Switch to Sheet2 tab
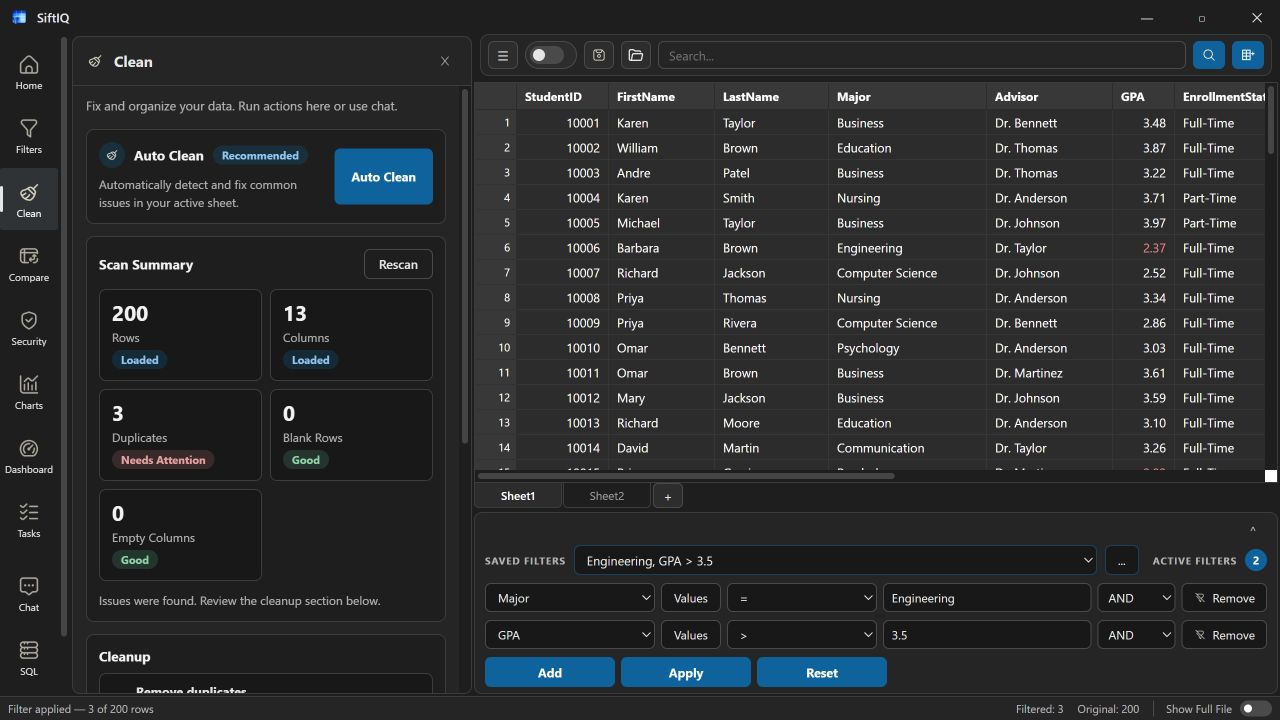The image size is (1280, 720). click(x=607, y=495)
